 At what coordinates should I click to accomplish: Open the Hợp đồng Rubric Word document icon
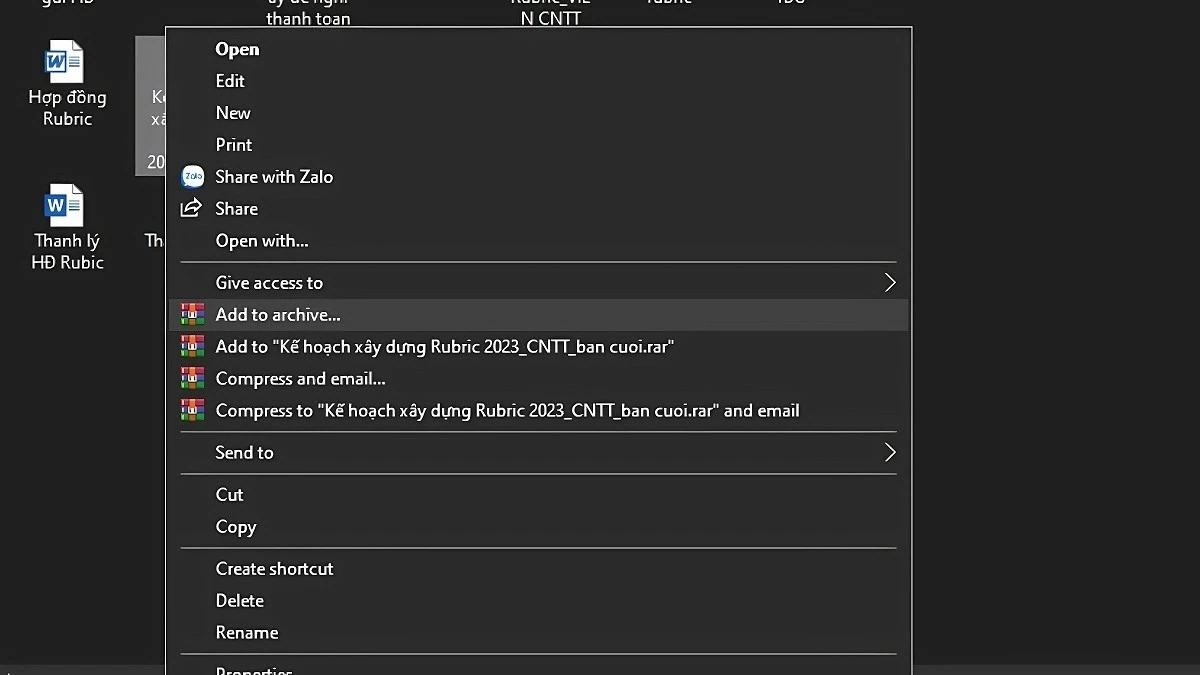(x=66, y=64)
